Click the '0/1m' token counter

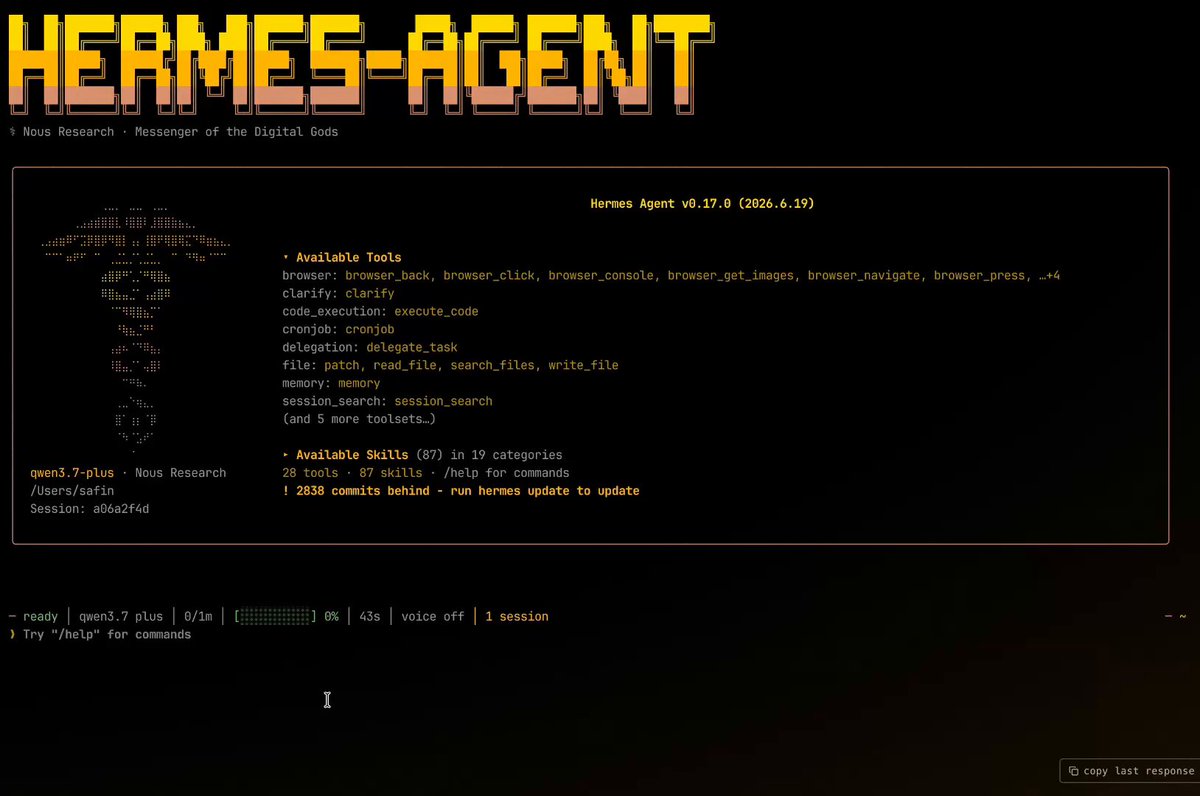(198, 617)
